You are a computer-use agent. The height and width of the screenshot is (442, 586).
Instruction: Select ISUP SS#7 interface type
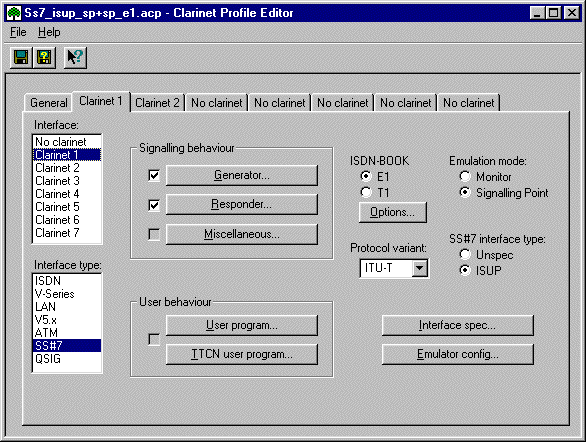(x=480, y=270)
